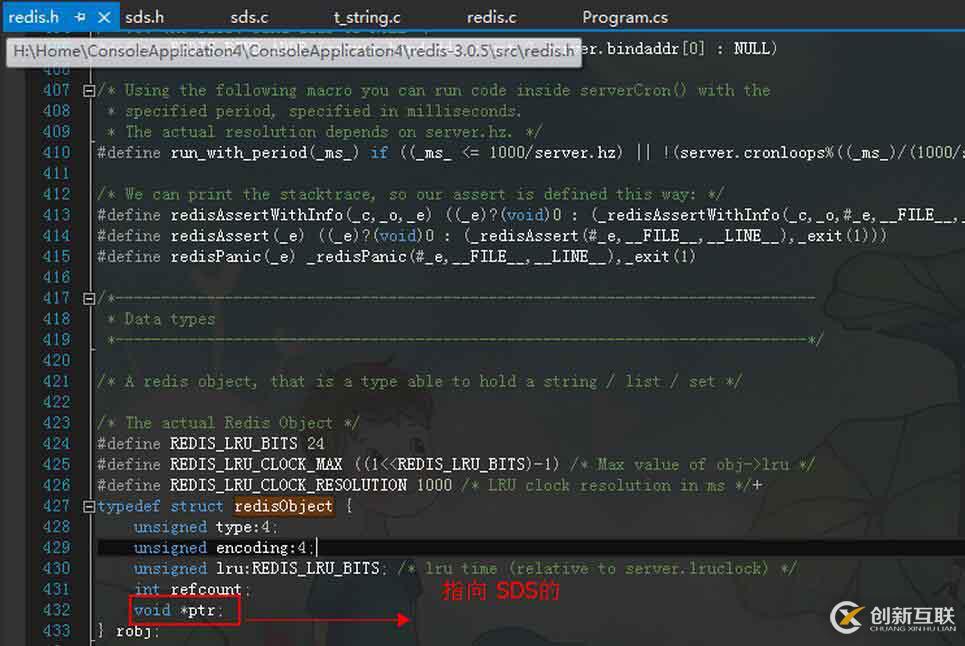Collapse the redisObject struct at line 427
The image size is (965, 646).
click(x=89, y=506)
